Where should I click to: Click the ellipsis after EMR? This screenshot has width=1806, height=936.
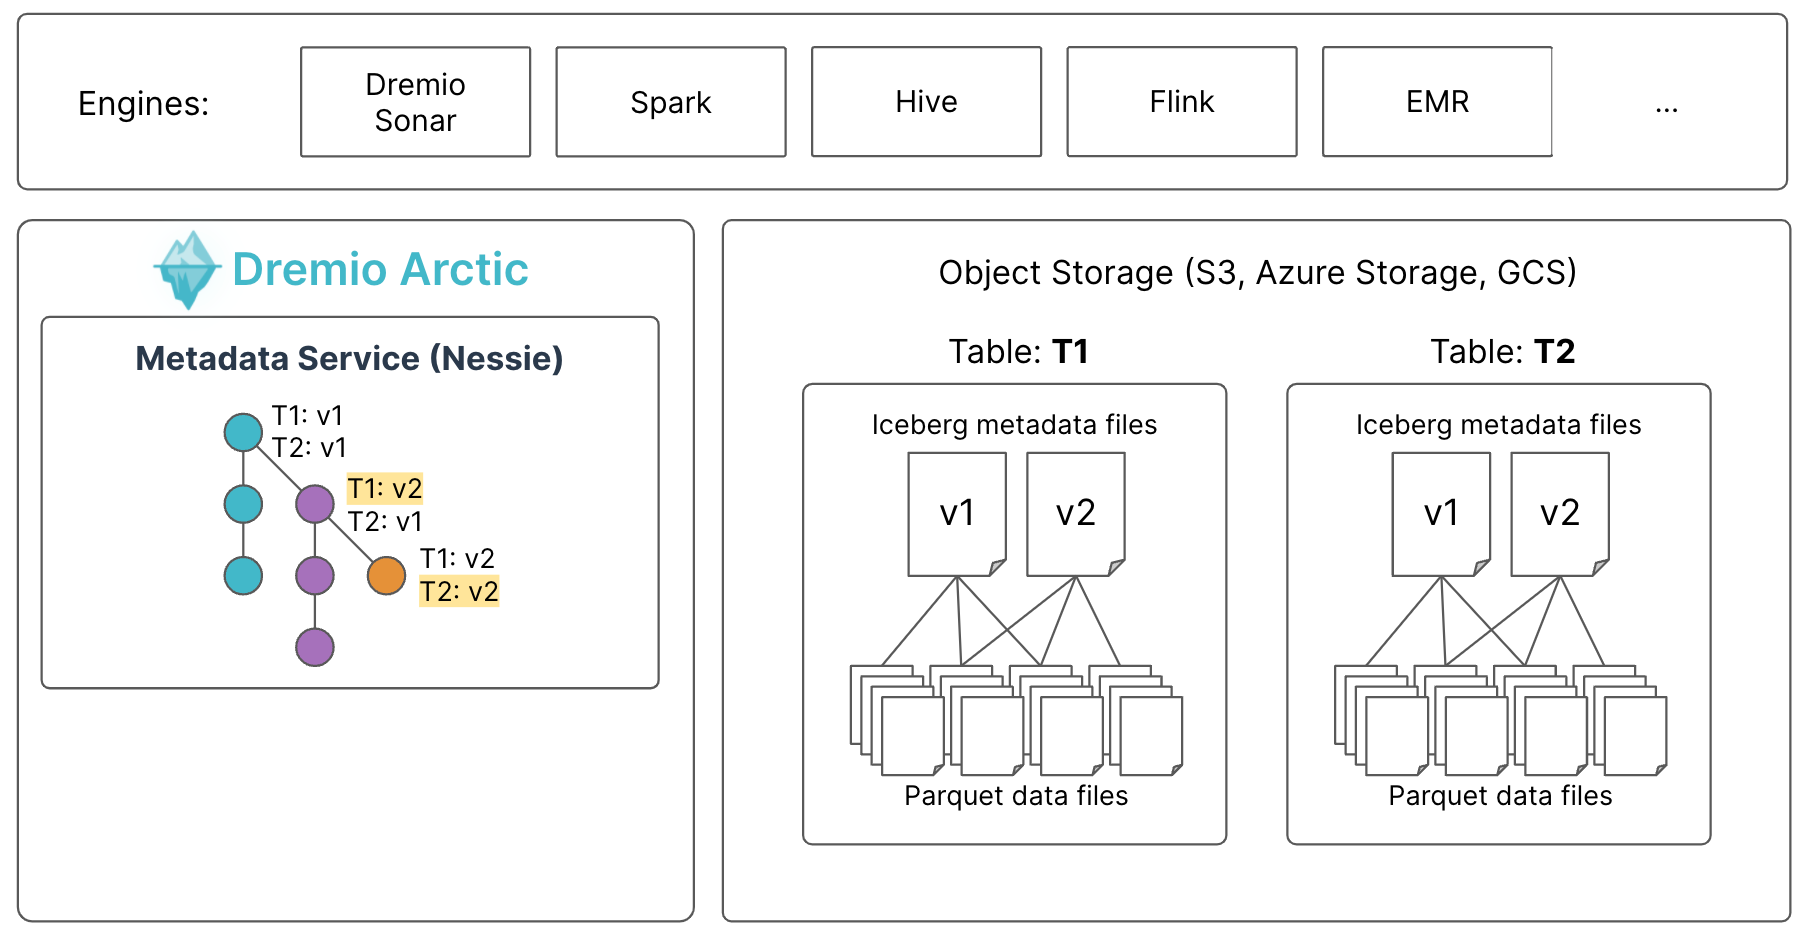(x=1666, y=106)
